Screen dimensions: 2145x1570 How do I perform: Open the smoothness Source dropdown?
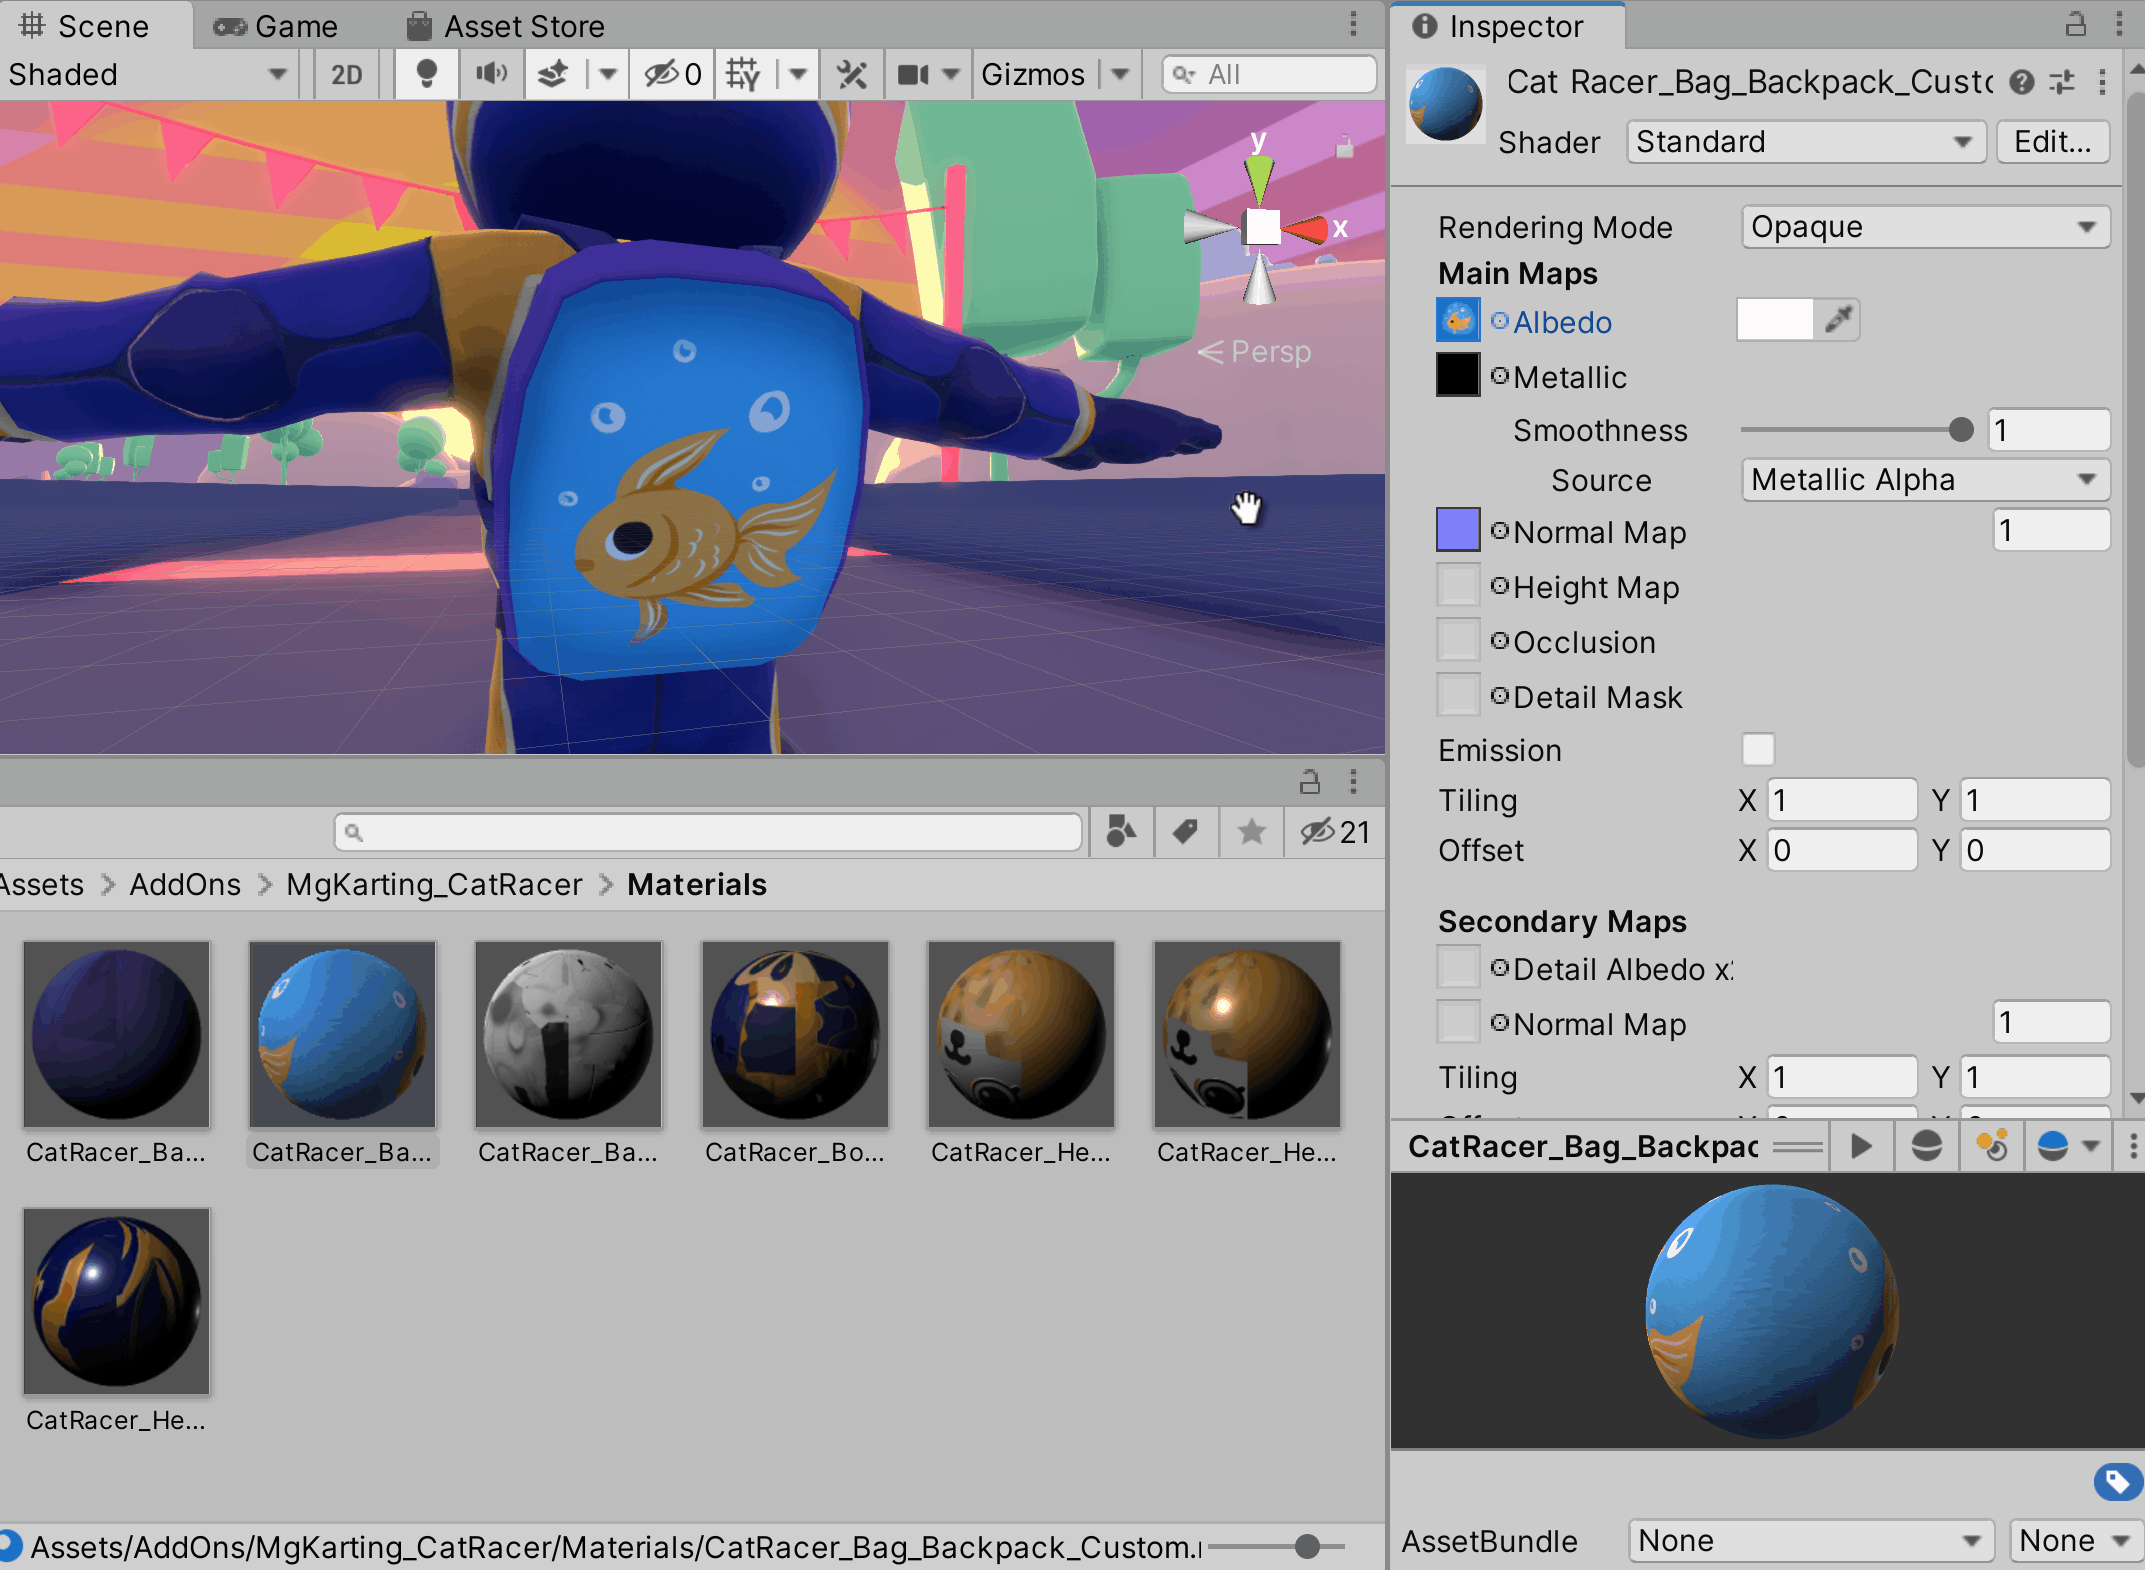click(1925, 480)
